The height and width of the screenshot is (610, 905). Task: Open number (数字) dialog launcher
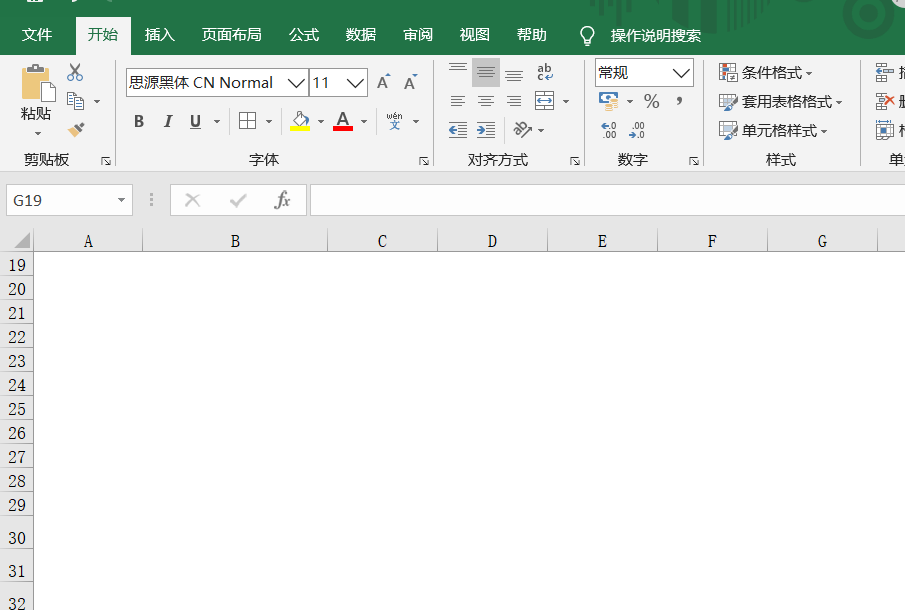coord(694,161)
